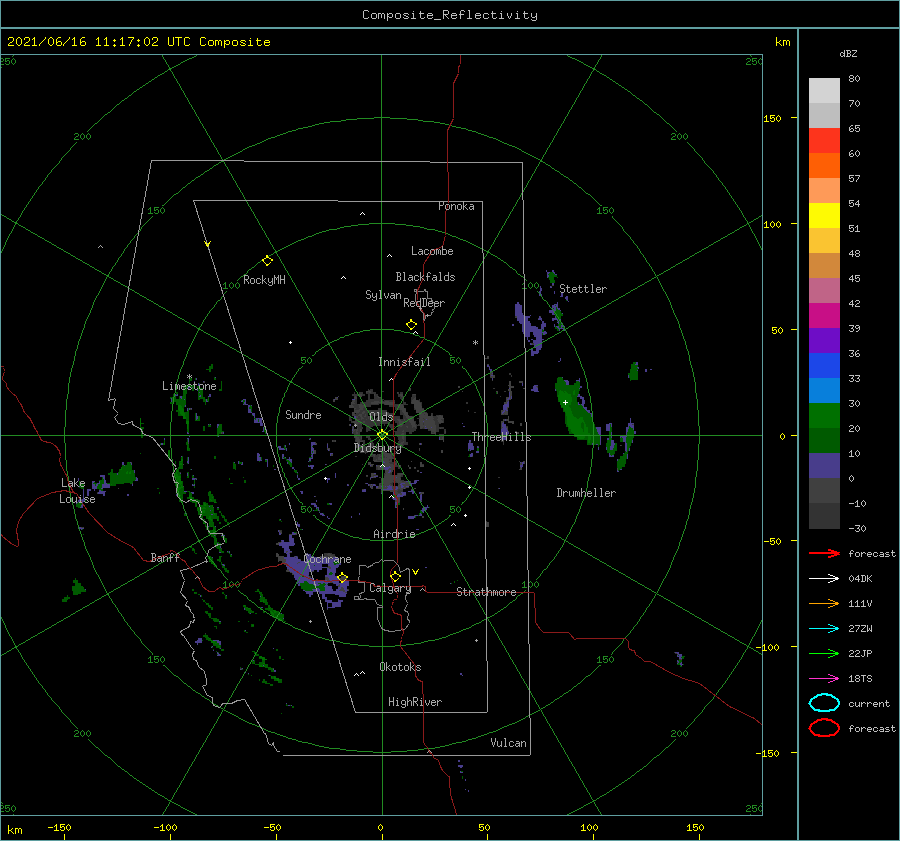Click the RockyMH label
Image resolution: width=900 pixels, height=841 pixels.
point(264,280)
